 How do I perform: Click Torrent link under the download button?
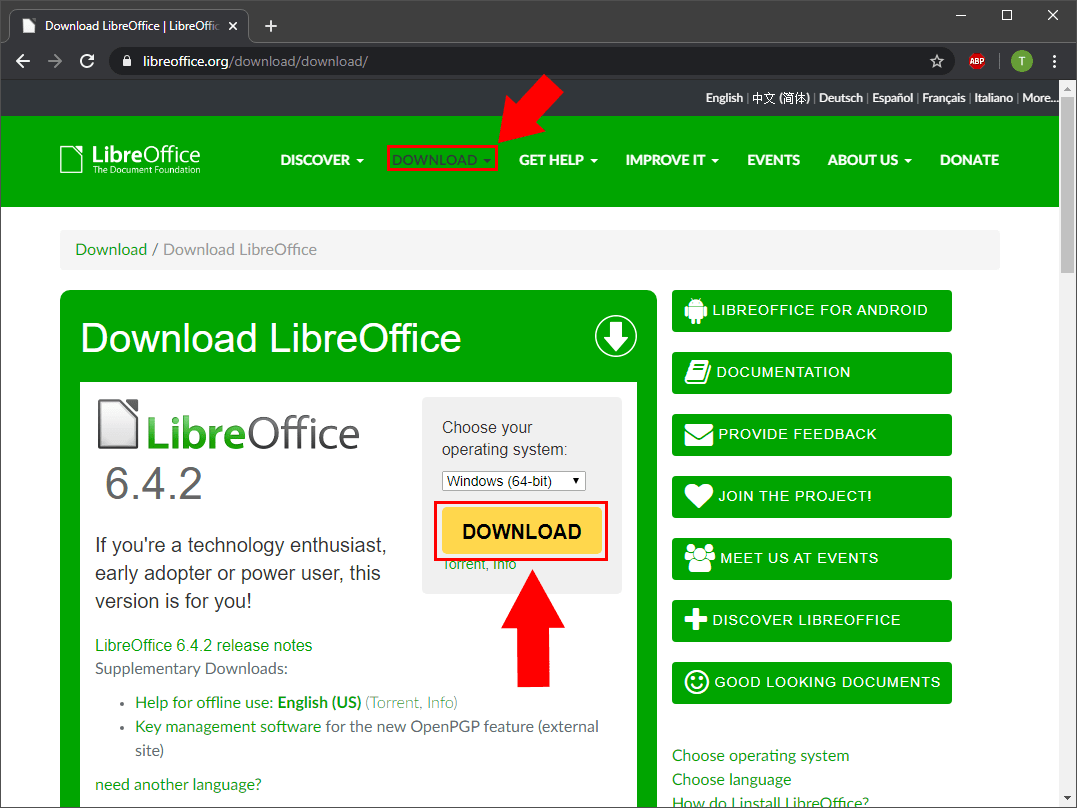point(464,564)
